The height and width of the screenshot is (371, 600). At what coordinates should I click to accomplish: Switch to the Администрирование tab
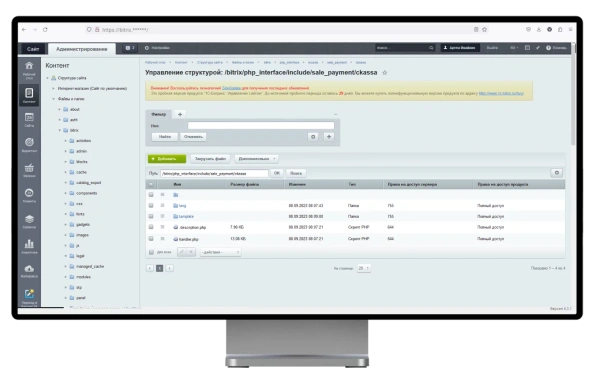click(82, 49)
